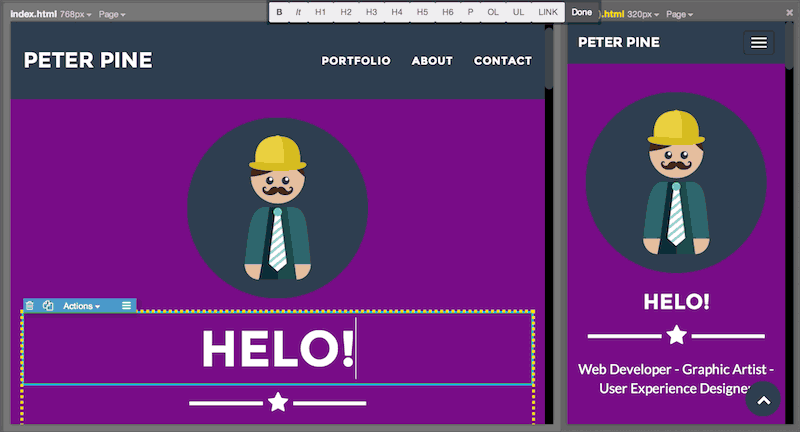Insert an unordered list with UL
This screenshot has width=800, height=432.
(x=518, y=12)
